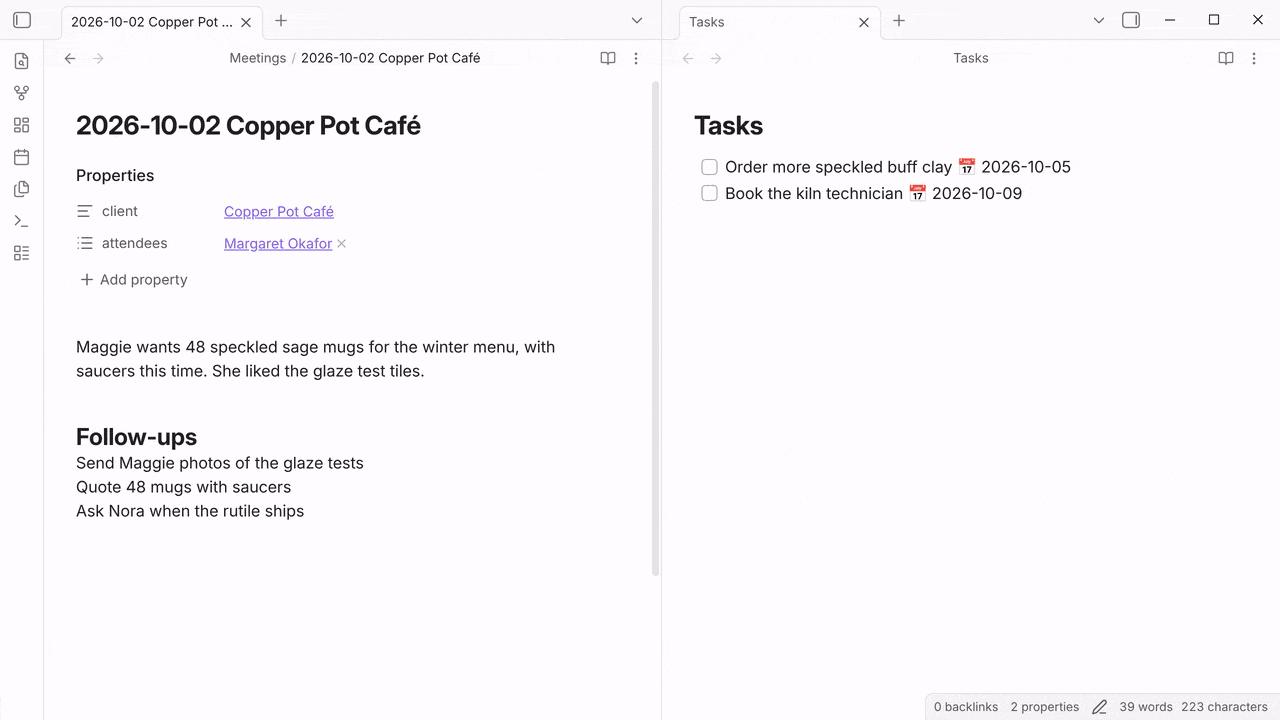
Task: Open today's daily note calendar icon
Action: [x=22, y=157]
